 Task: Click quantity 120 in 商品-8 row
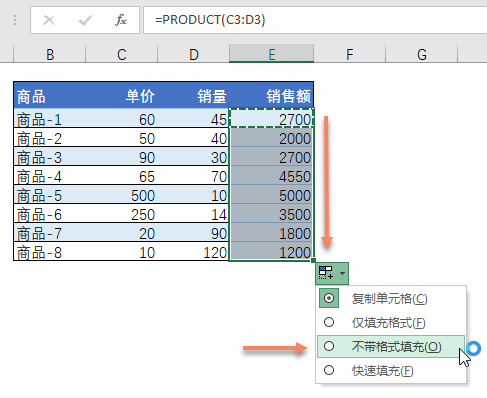[x=194, y=252]
